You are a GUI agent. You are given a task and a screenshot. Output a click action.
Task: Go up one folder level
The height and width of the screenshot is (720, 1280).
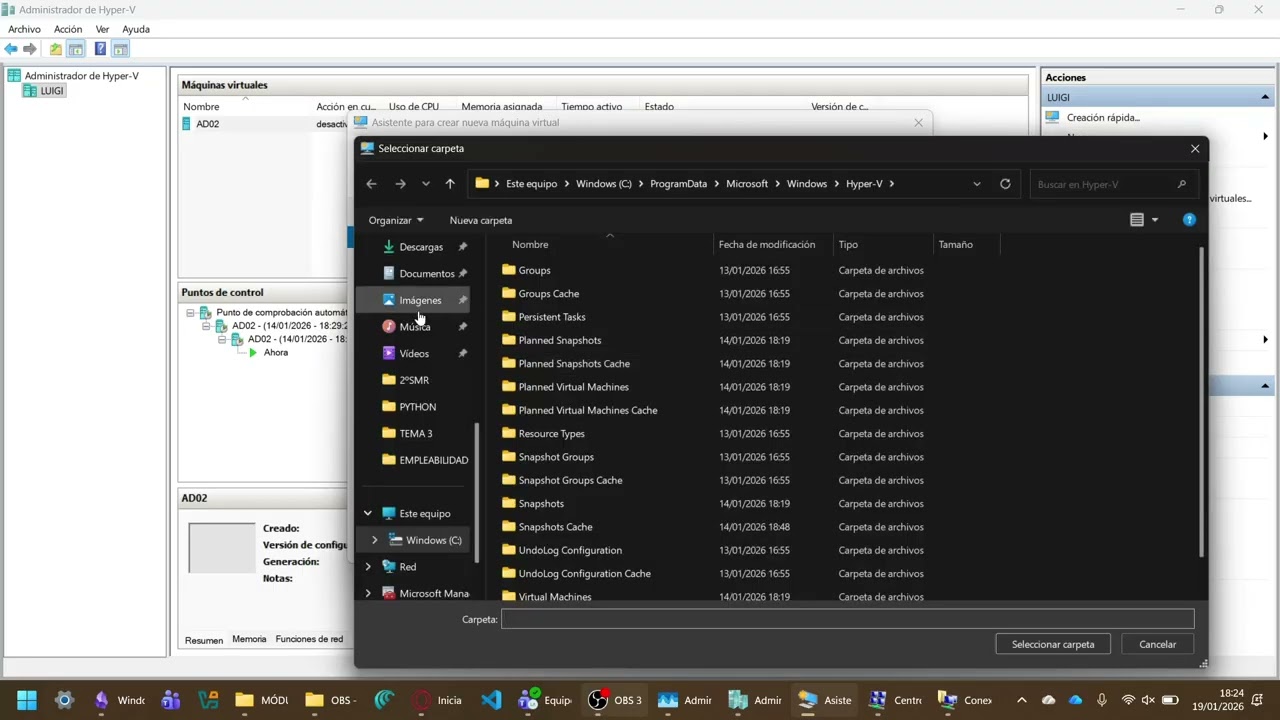tap(450, 184)
